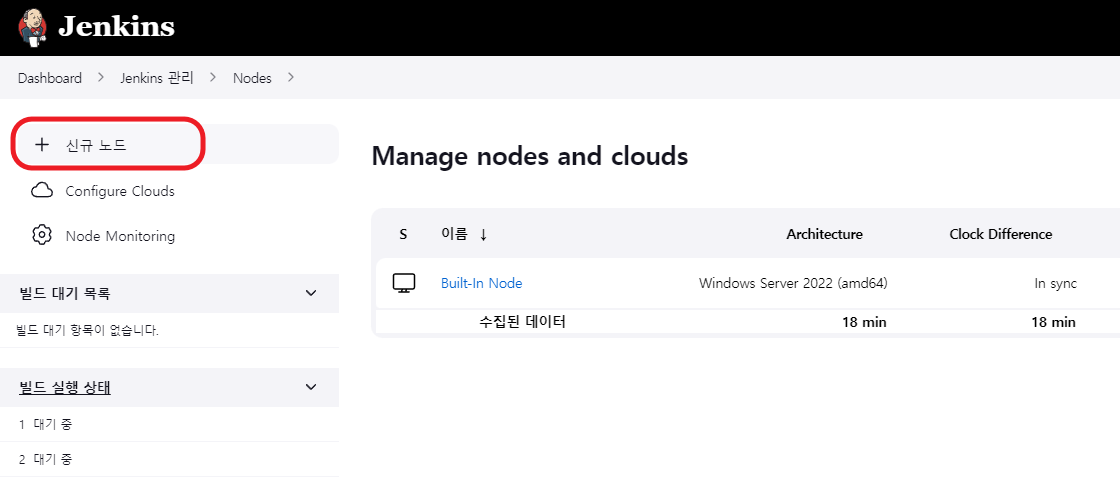Click the cloud icon for Configure Clouds
The height and width of the screenshot is (504, 1120).
[42, 191]
